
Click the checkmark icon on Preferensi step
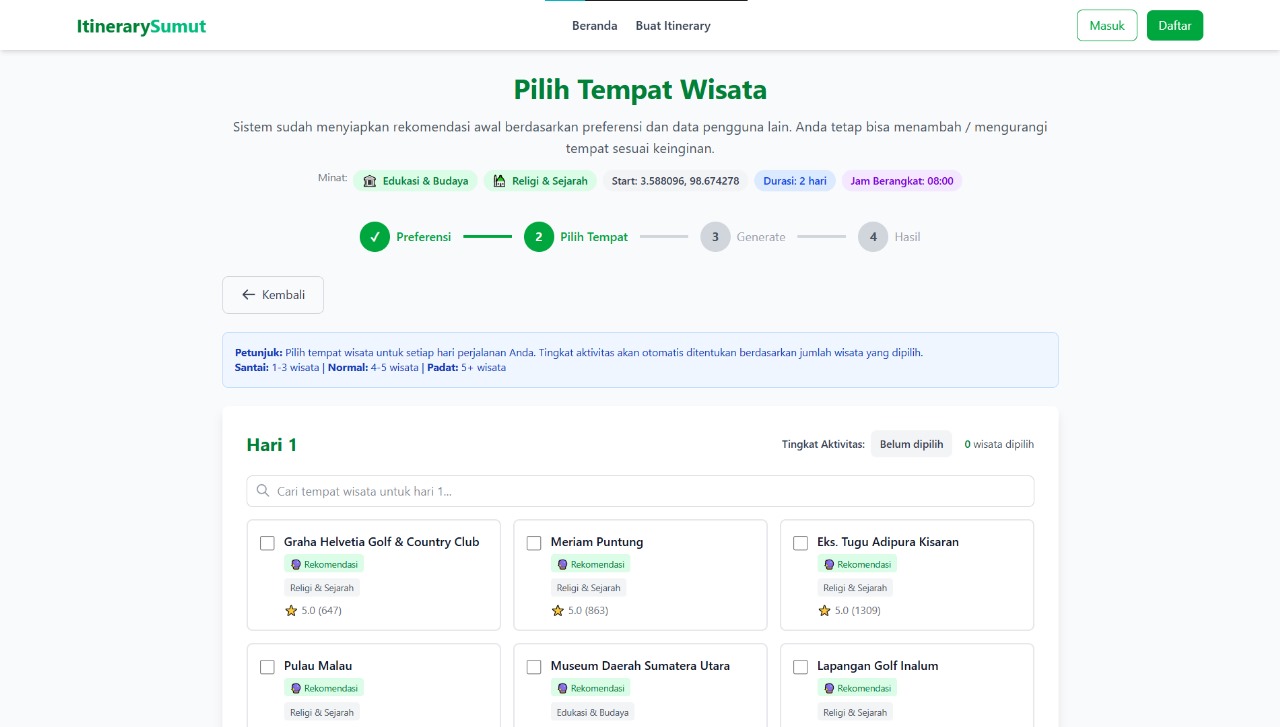coord(374,237)
